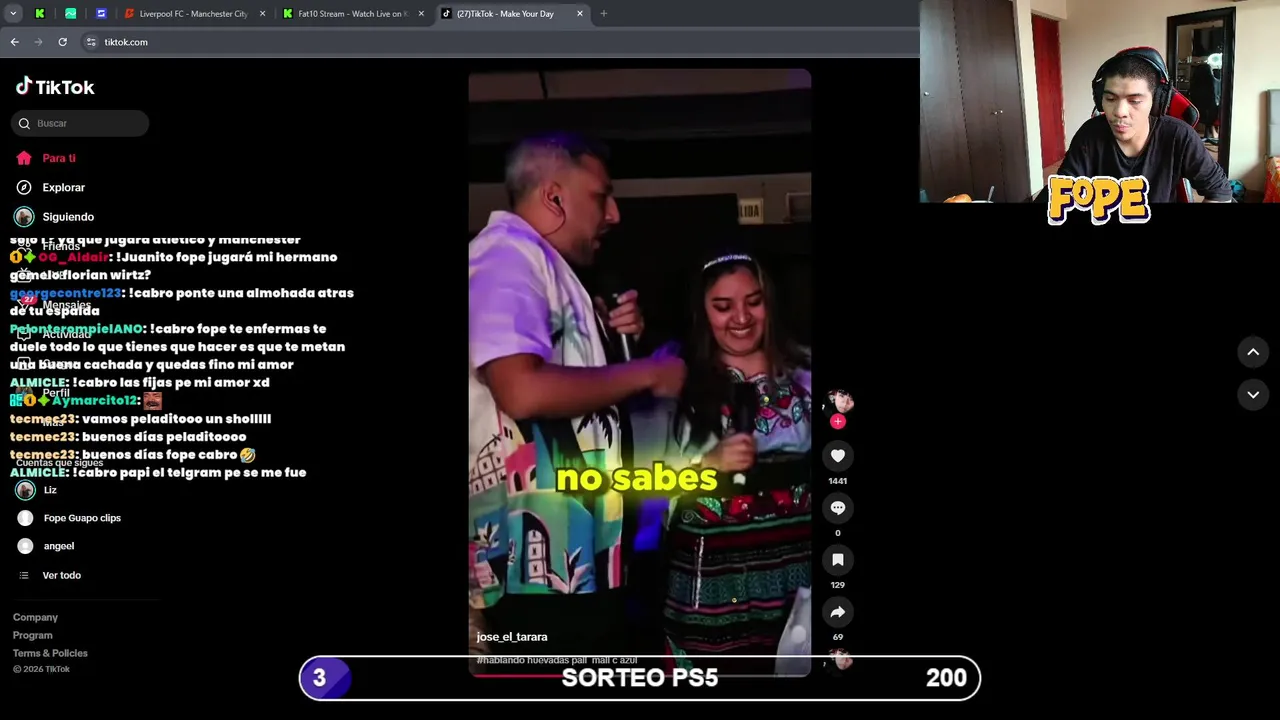Follow creator with the red plus button
1280x720 pixels.
(838, 421)
